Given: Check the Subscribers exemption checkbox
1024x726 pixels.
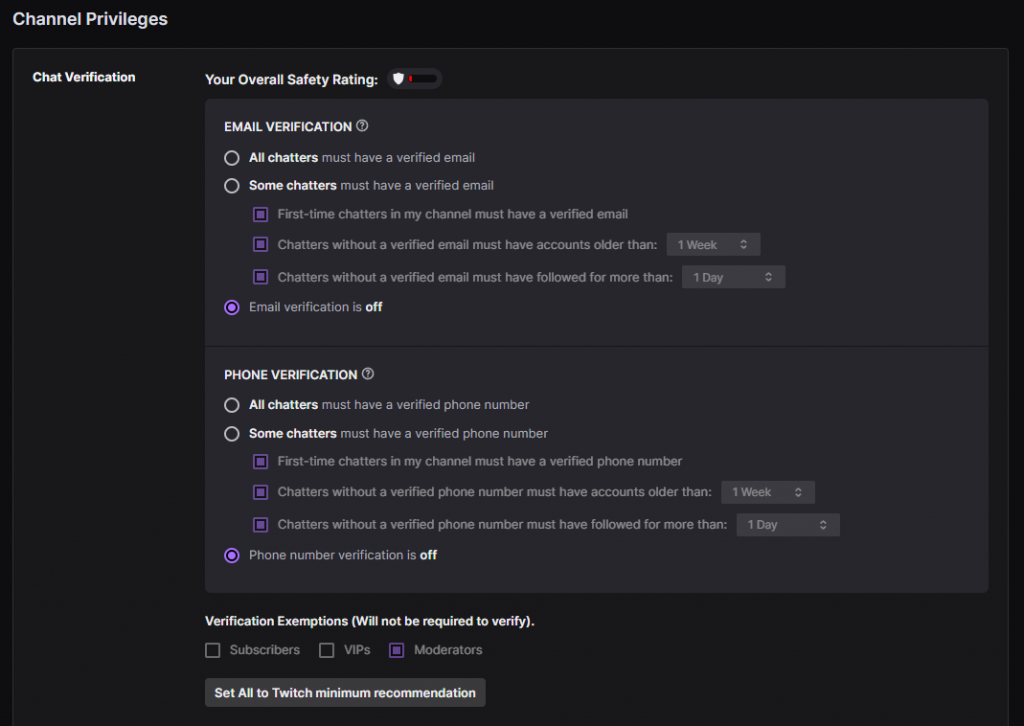Looking at the screenshot, I should point(213,650).
